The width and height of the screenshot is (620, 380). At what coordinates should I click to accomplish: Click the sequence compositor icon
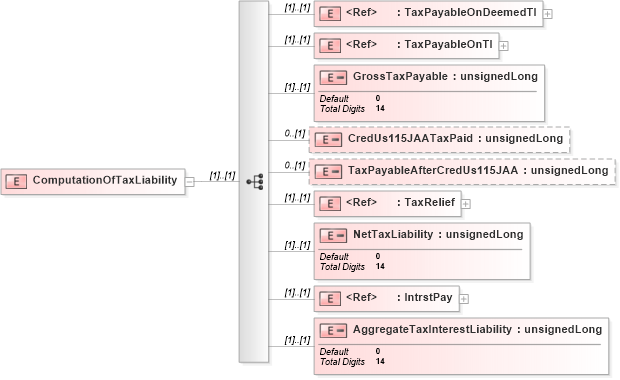[255, 182]
